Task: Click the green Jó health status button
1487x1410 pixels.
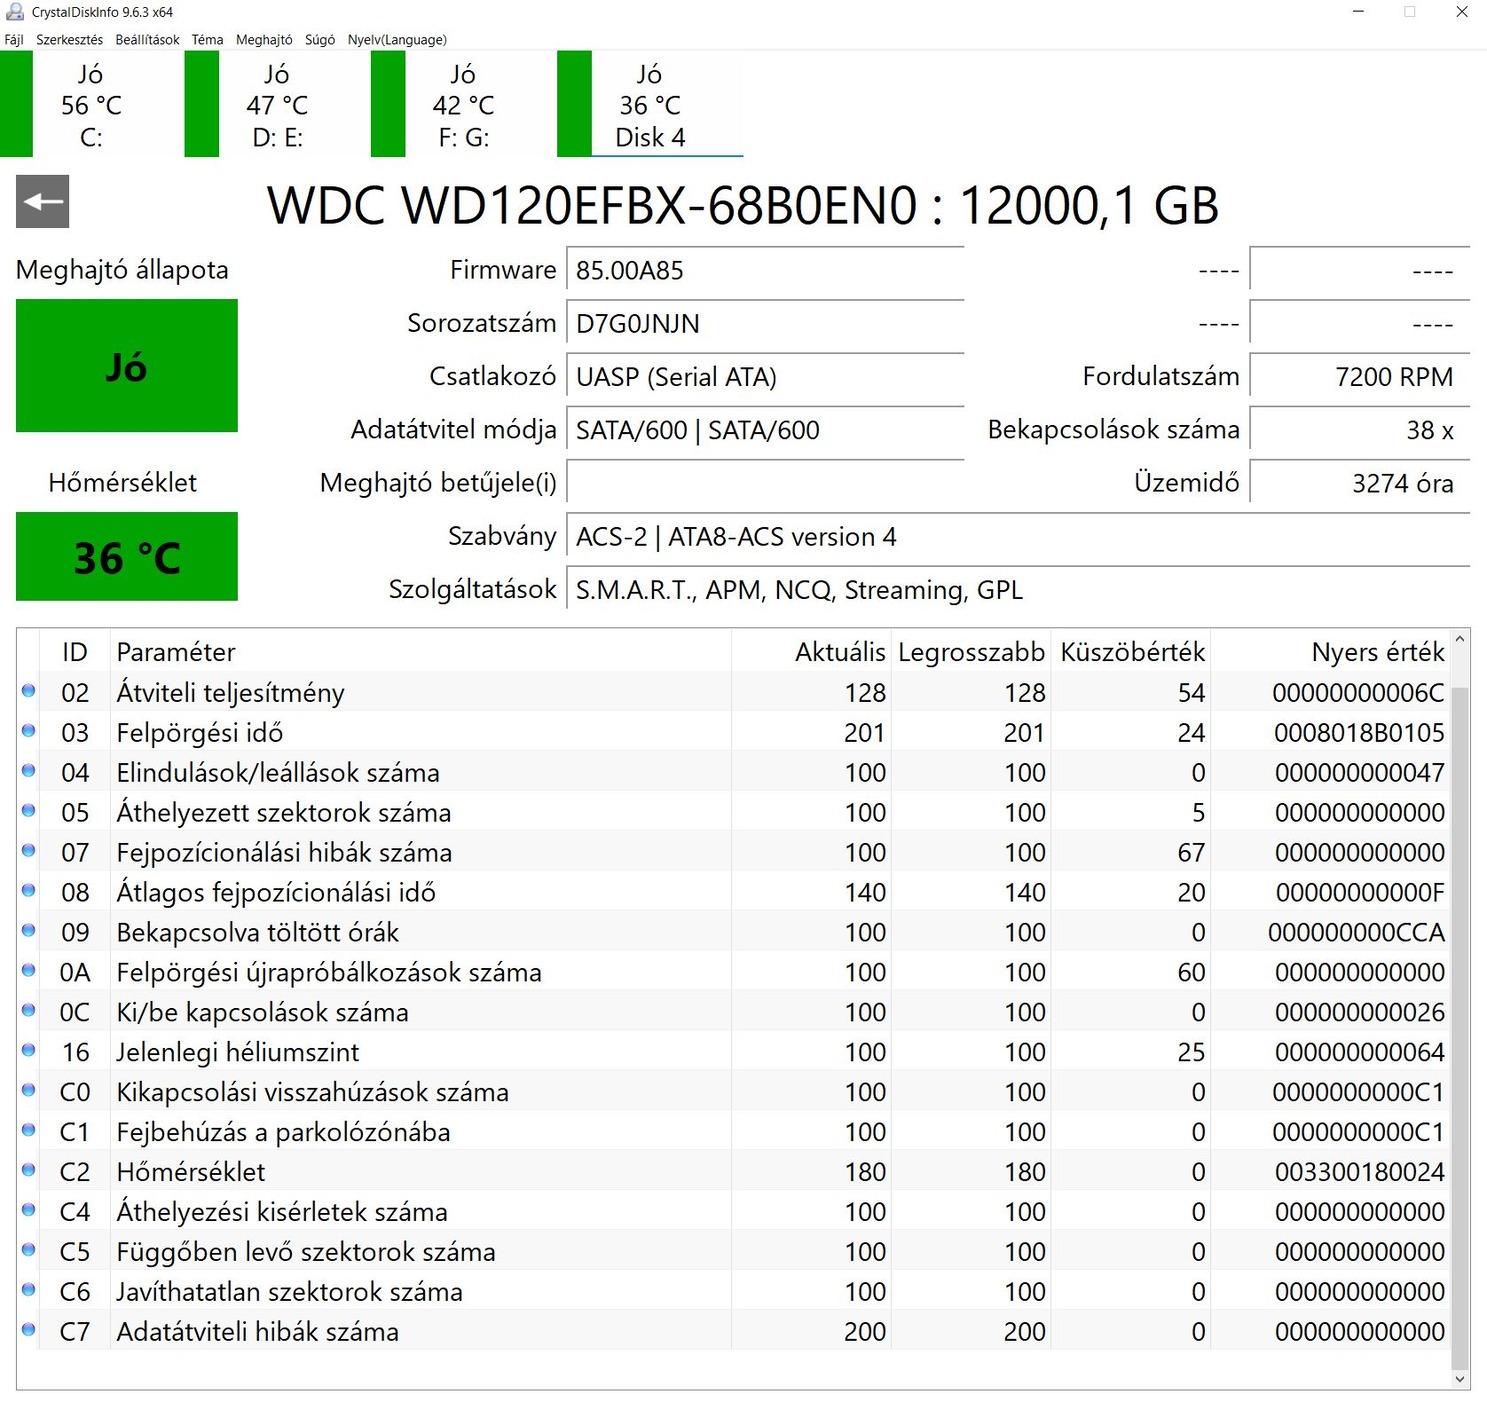Action: pyautogui.click(x=127, y=366)
